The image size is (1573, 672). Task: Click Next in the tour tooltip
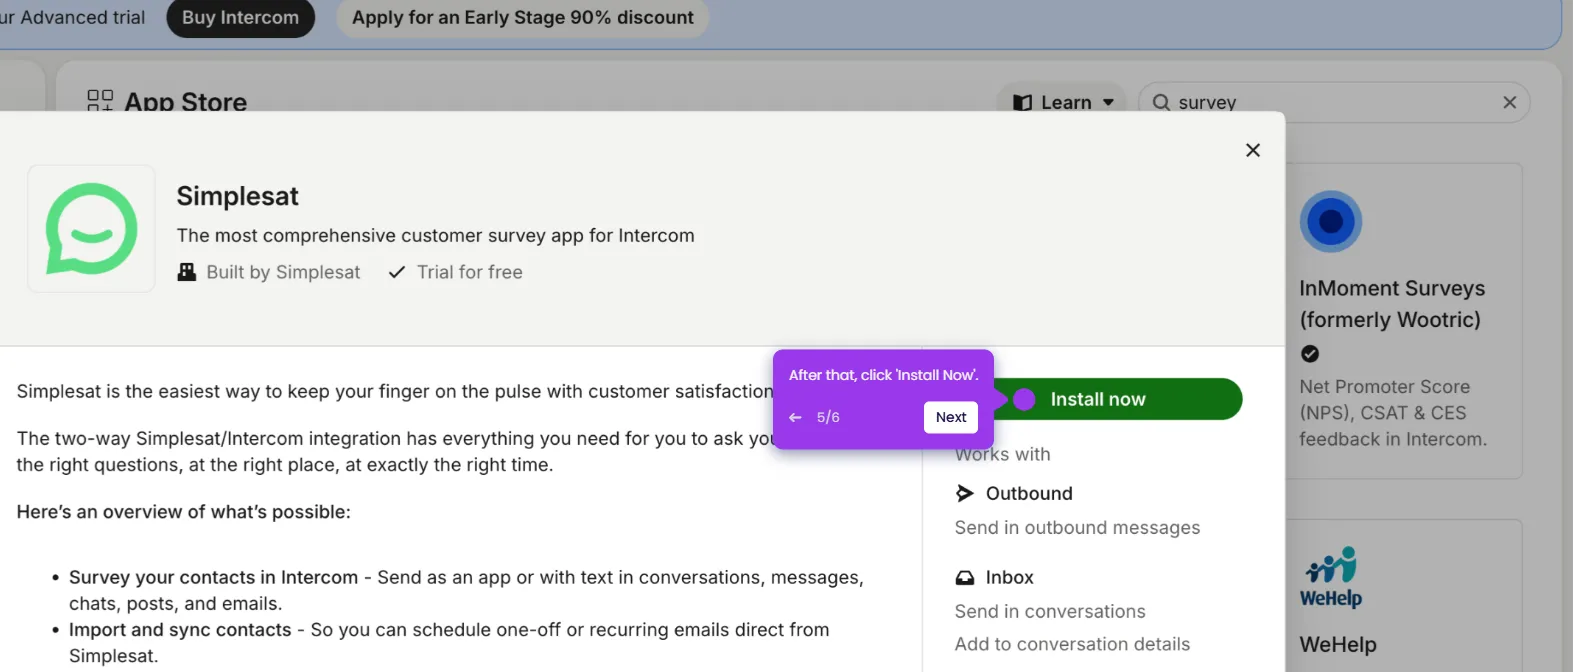click(x=951, y=417)
